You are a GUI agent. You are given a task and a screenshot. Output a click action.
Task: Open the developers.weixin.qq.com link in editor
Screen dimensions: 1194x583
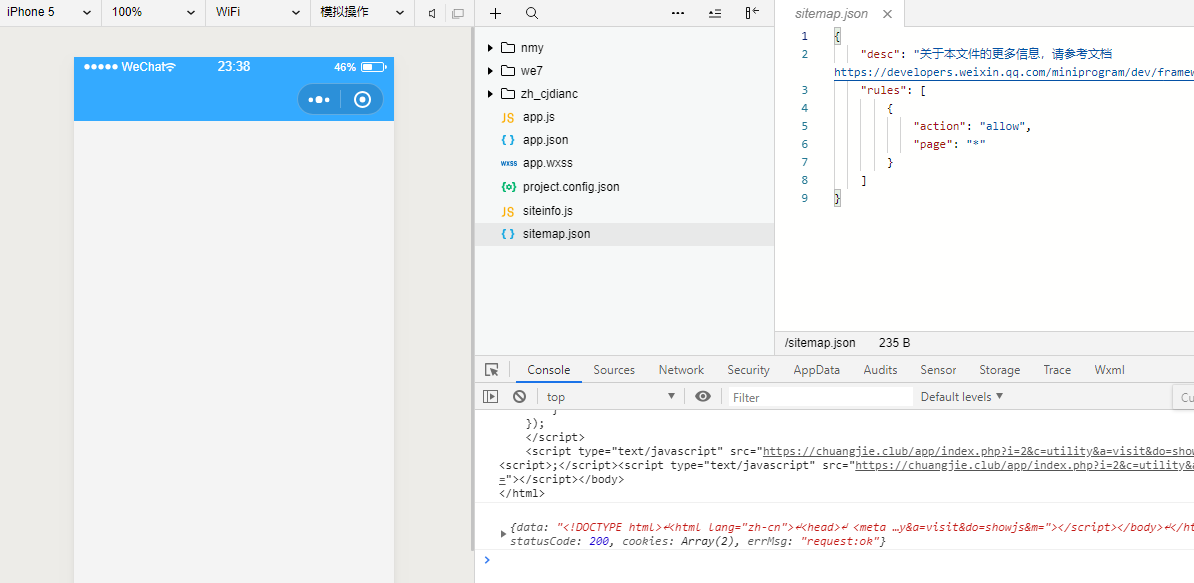click(x=1014, y=72)
